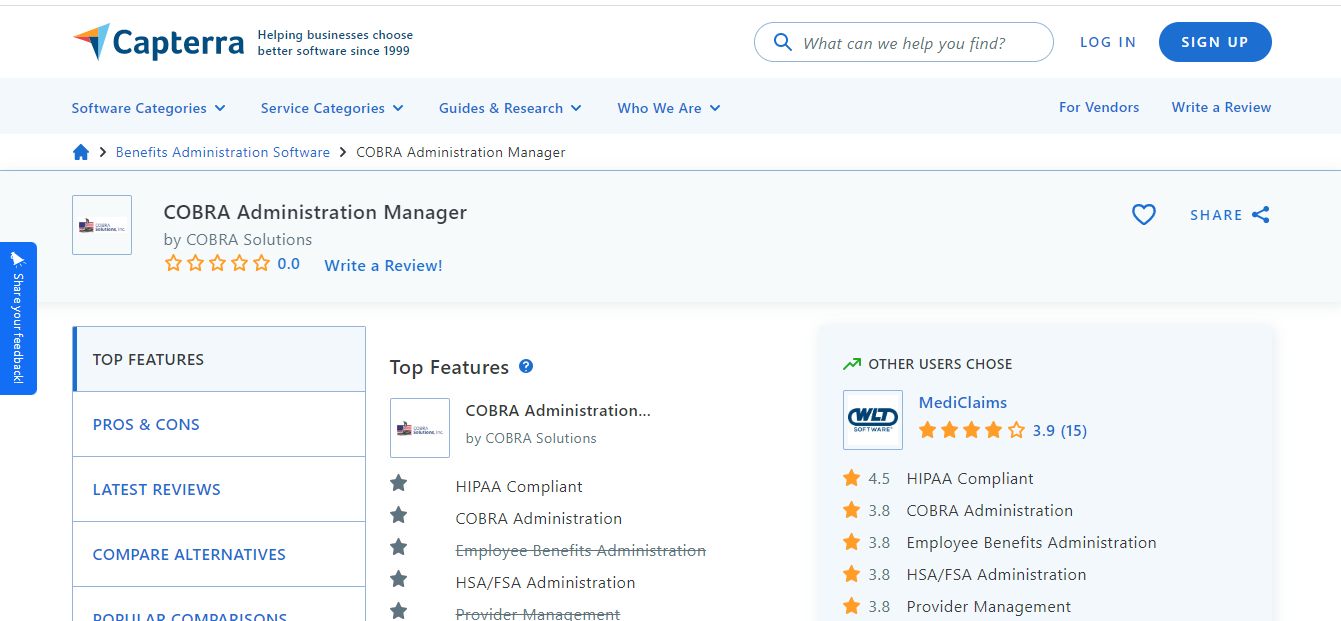Click COBRA Solutions logo in product header
1341x621 pixels.
pyautogui.click(x=102, y=225)
